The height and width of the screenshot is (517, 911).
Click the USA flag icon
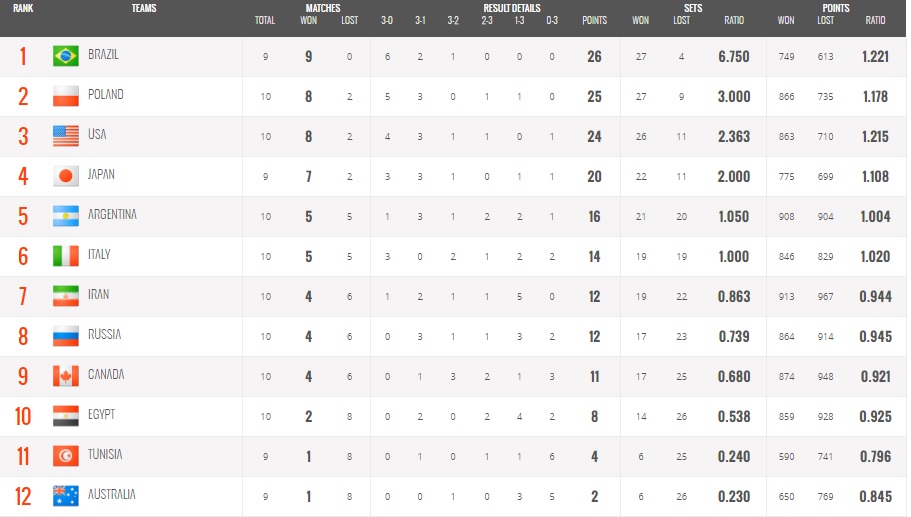tap(66, 137)
